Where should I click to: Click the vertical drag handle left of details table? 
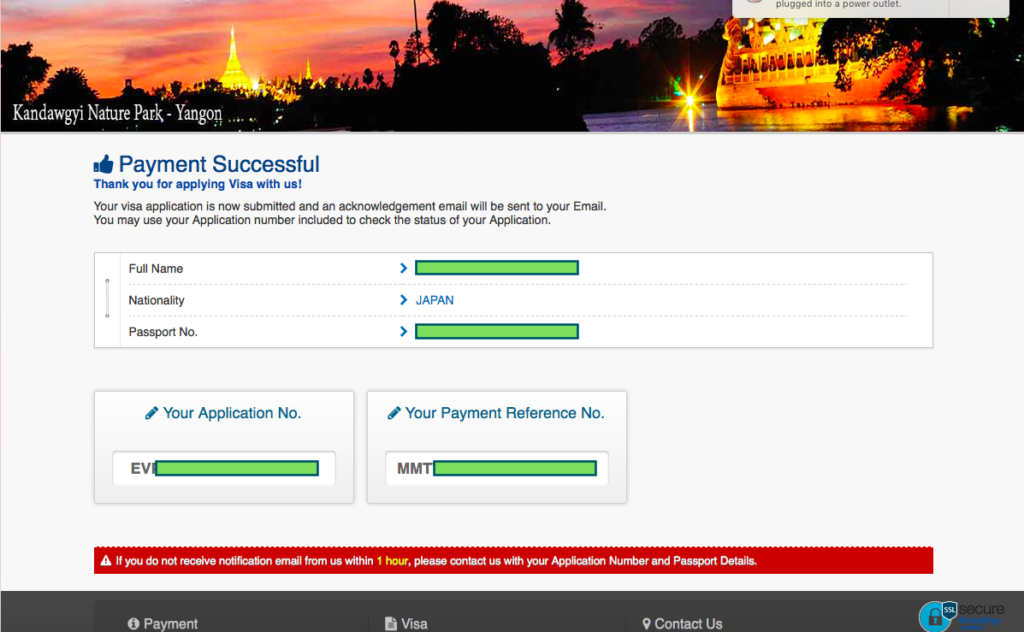pos(107,299)
